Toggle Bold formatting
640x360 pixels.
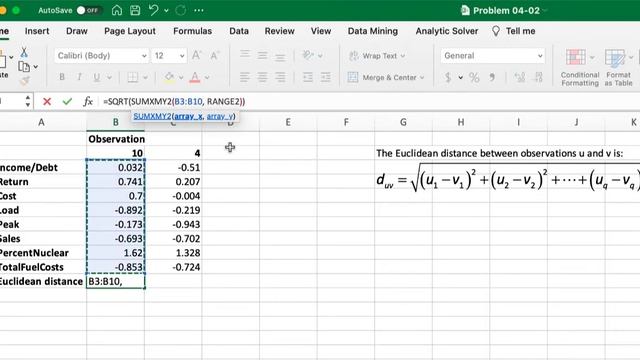point(62,77)
